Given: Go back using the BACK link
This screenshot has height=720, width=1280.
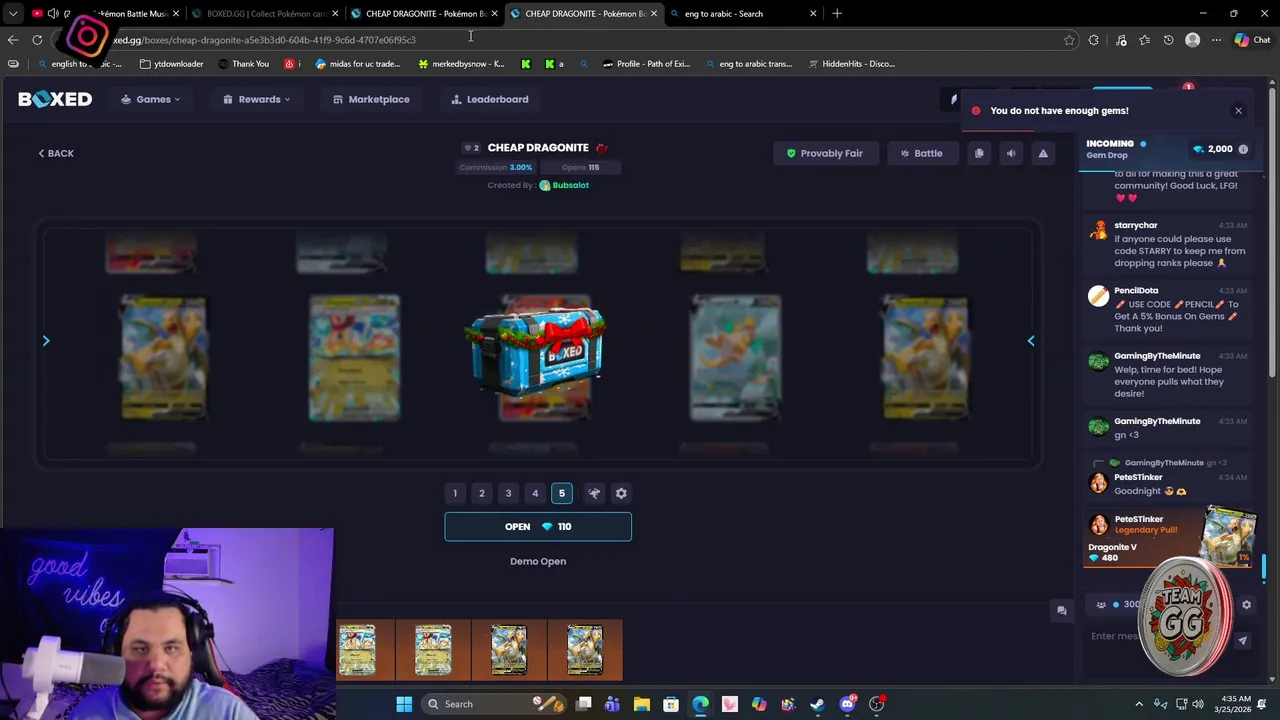Looking at the screenshot, I should 56,153.
